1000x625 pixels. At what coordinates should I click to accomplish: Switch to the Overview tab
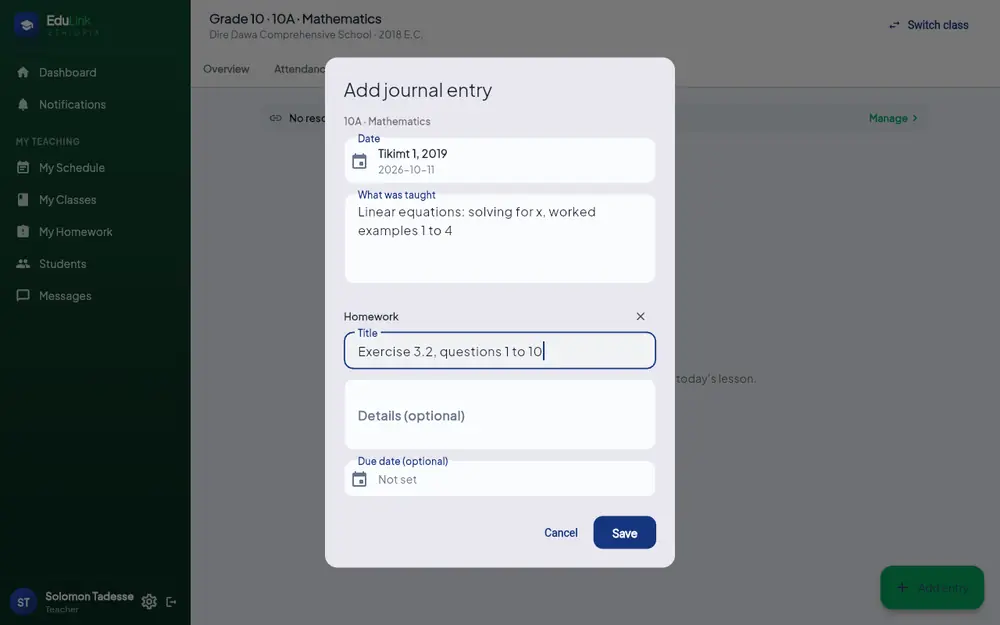click(x=226, y=69)
